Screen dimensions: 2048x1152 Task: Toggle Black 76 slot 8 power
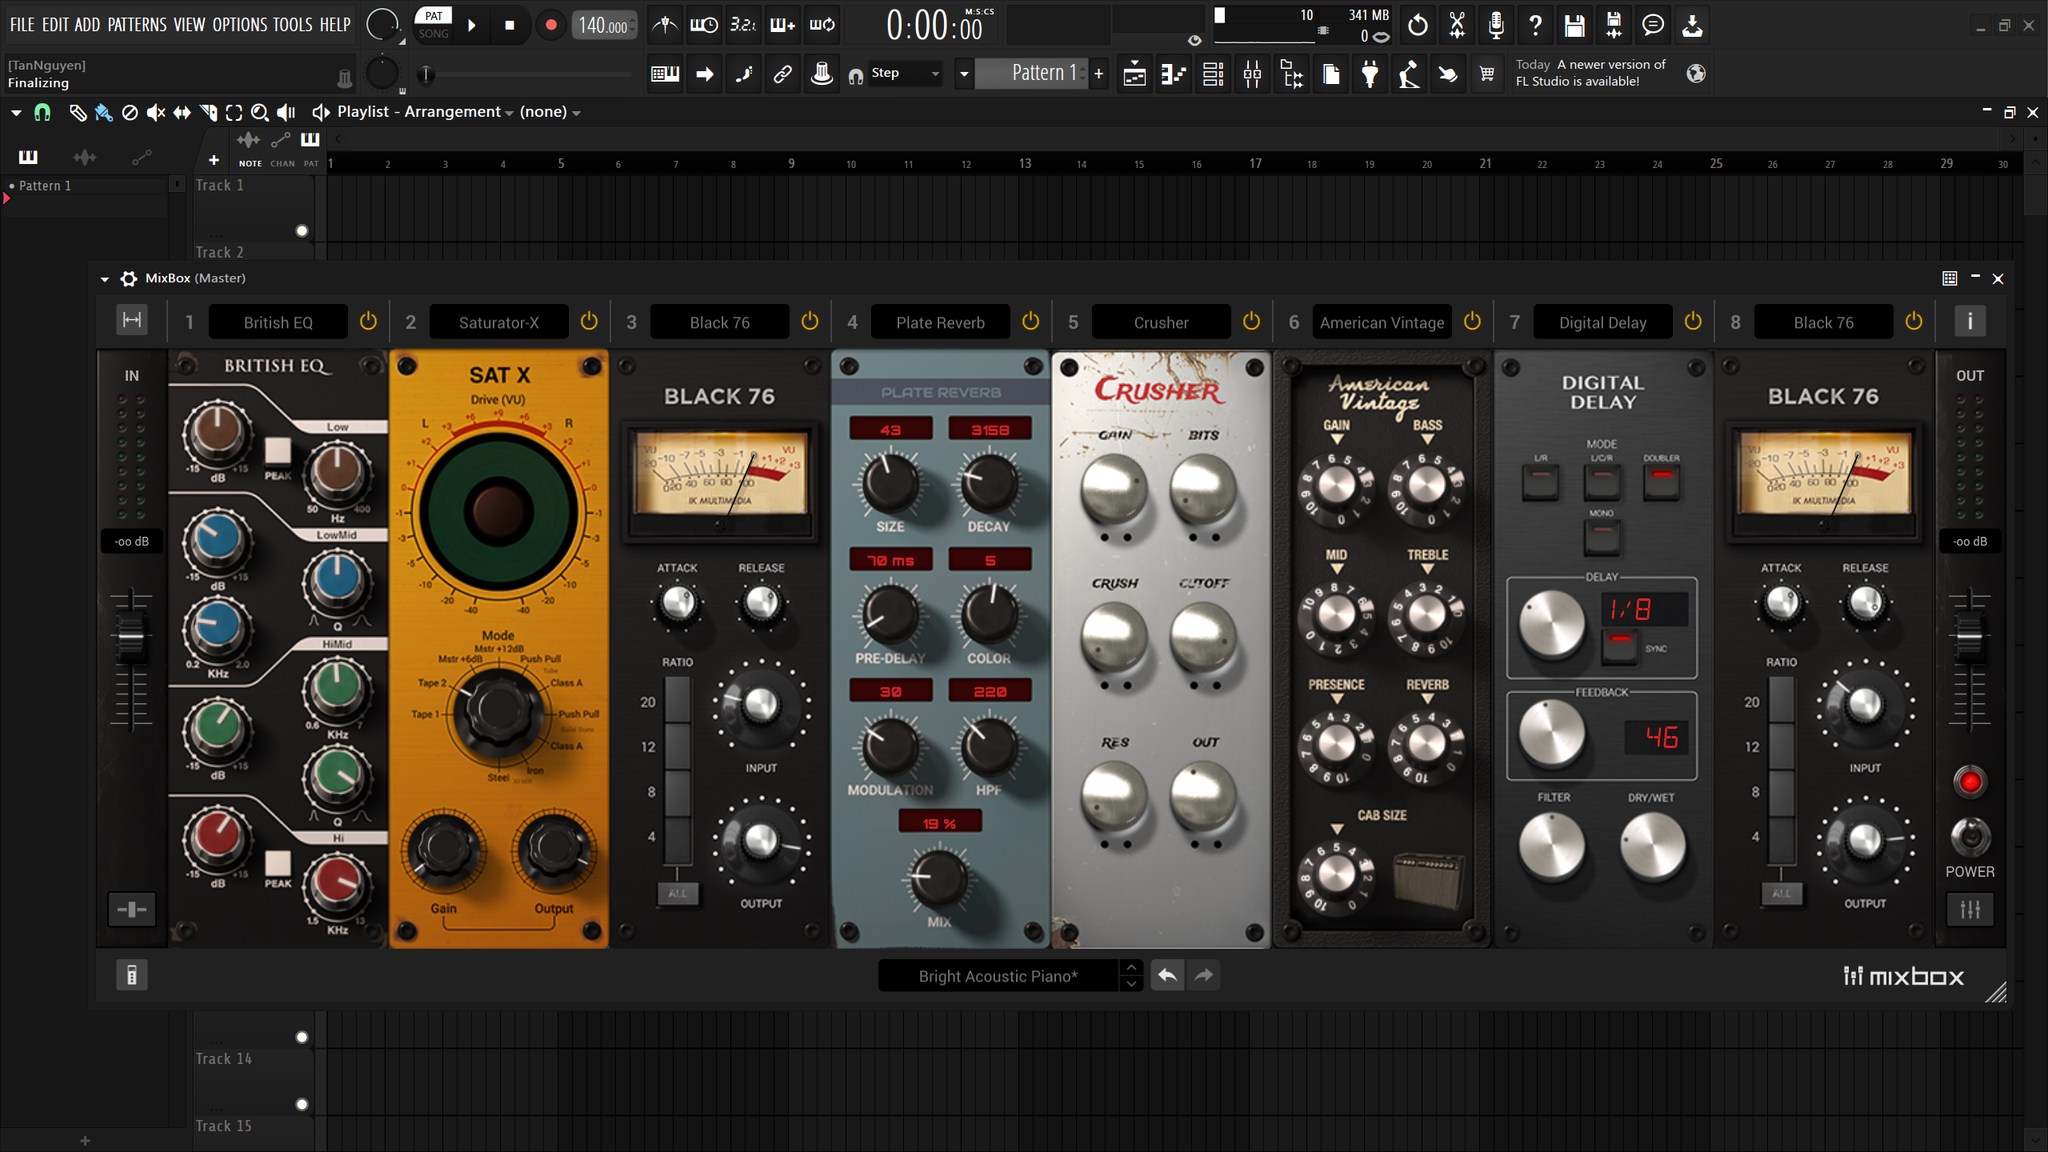1914,321
